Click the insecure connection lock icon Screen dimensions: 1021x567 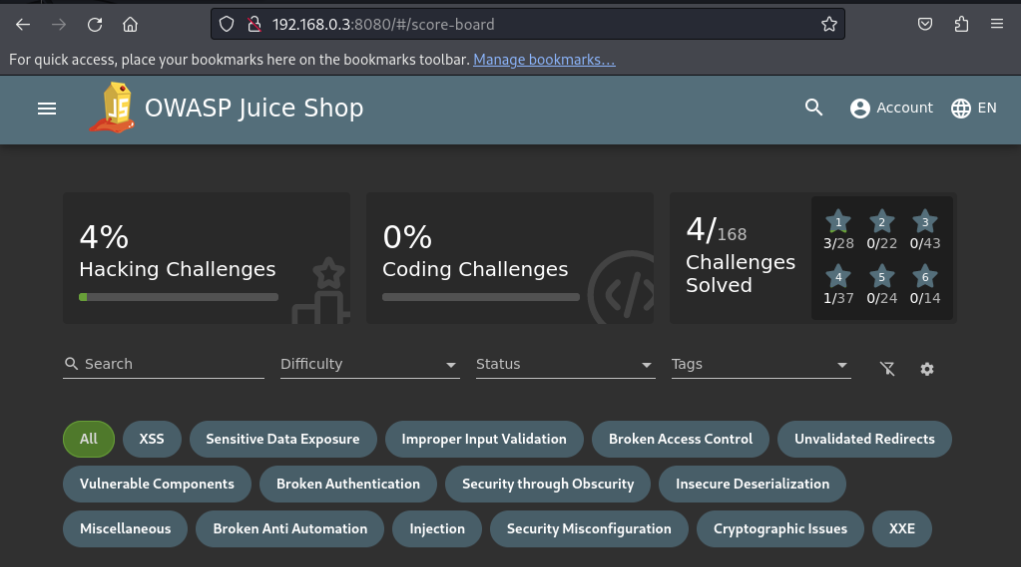coord(255,25)
